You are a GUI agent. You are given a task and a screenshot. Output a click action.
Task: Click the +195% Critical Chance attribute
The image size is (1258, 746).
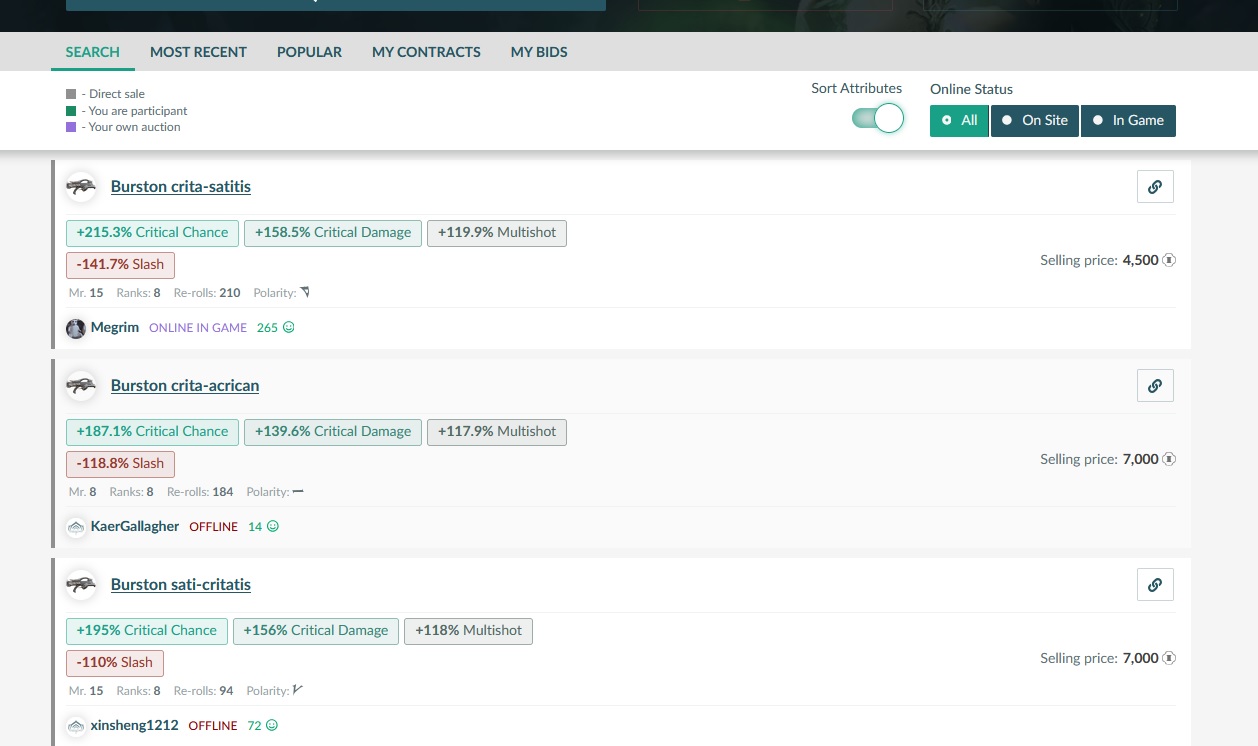pyautogui.click(x=147, y=631)
